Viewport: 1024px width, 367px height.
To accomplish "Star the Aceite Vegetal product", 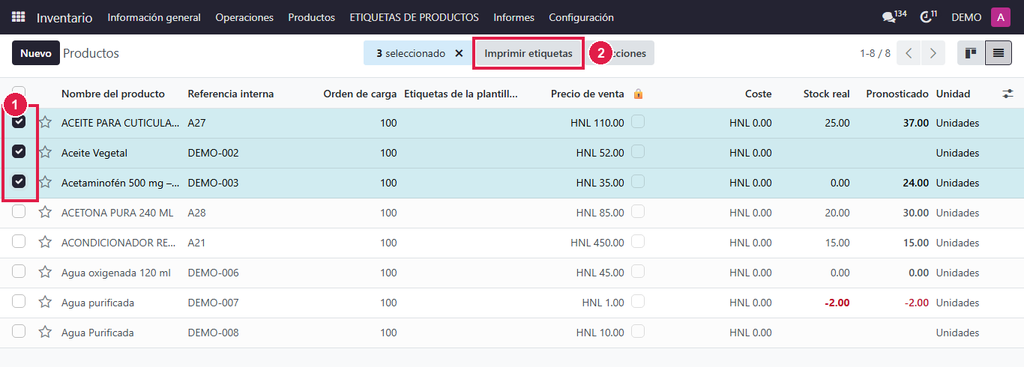I will (x=45, y=153).
